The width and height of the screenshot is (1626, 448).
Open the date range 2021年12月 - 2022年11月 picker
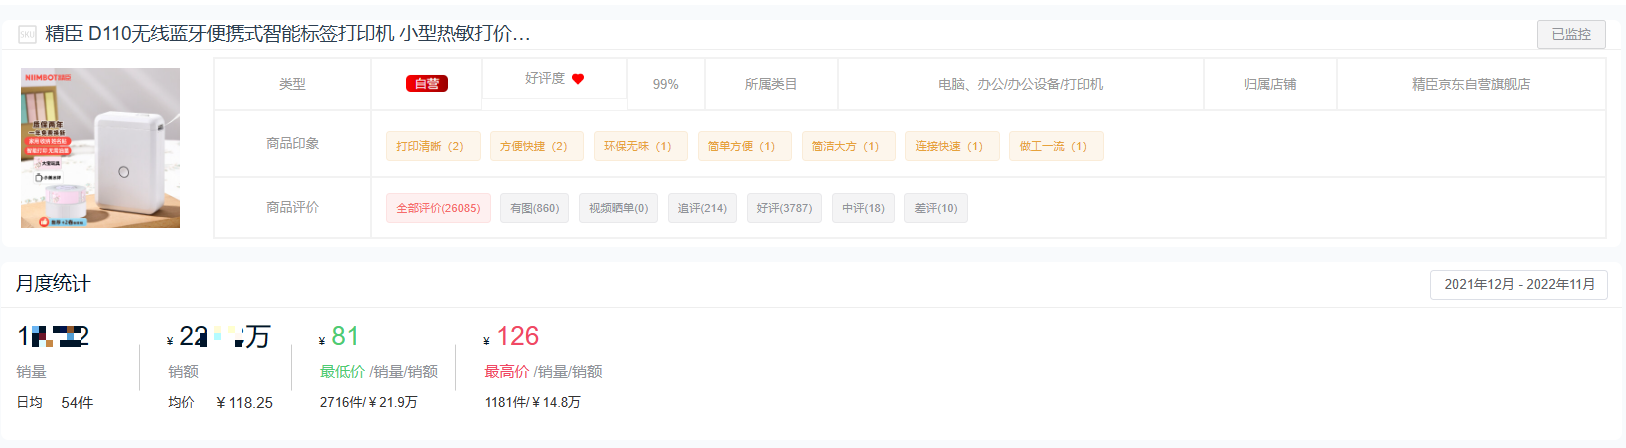[x=1519, y=285]
